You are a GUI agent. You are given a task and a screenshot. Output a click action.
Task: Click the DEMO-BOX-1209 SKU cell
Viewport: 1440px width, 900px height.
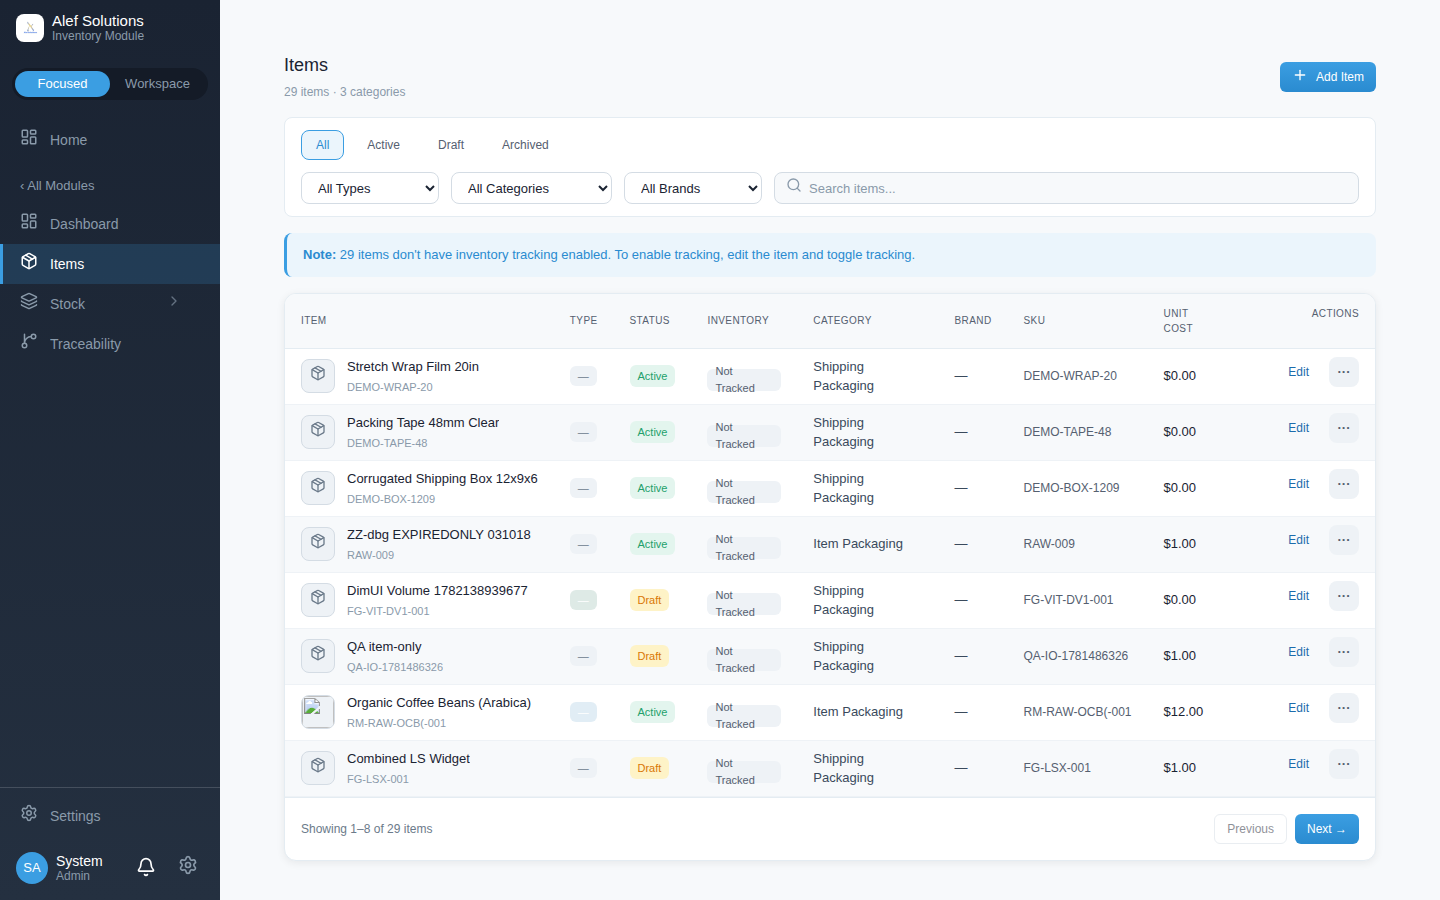coord(1071,488)
